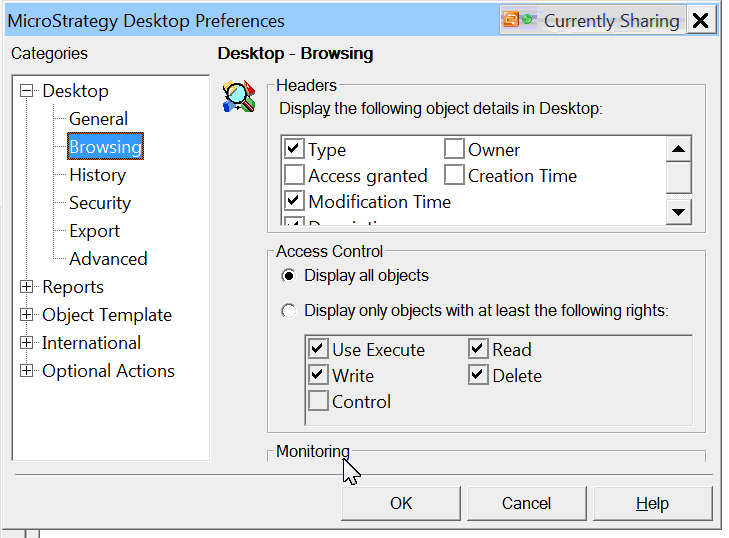Image resolution: width=729 pixels, height=538 pixels.
Task: Enable the Creation Time checkbox
Action: pos(454,175)
